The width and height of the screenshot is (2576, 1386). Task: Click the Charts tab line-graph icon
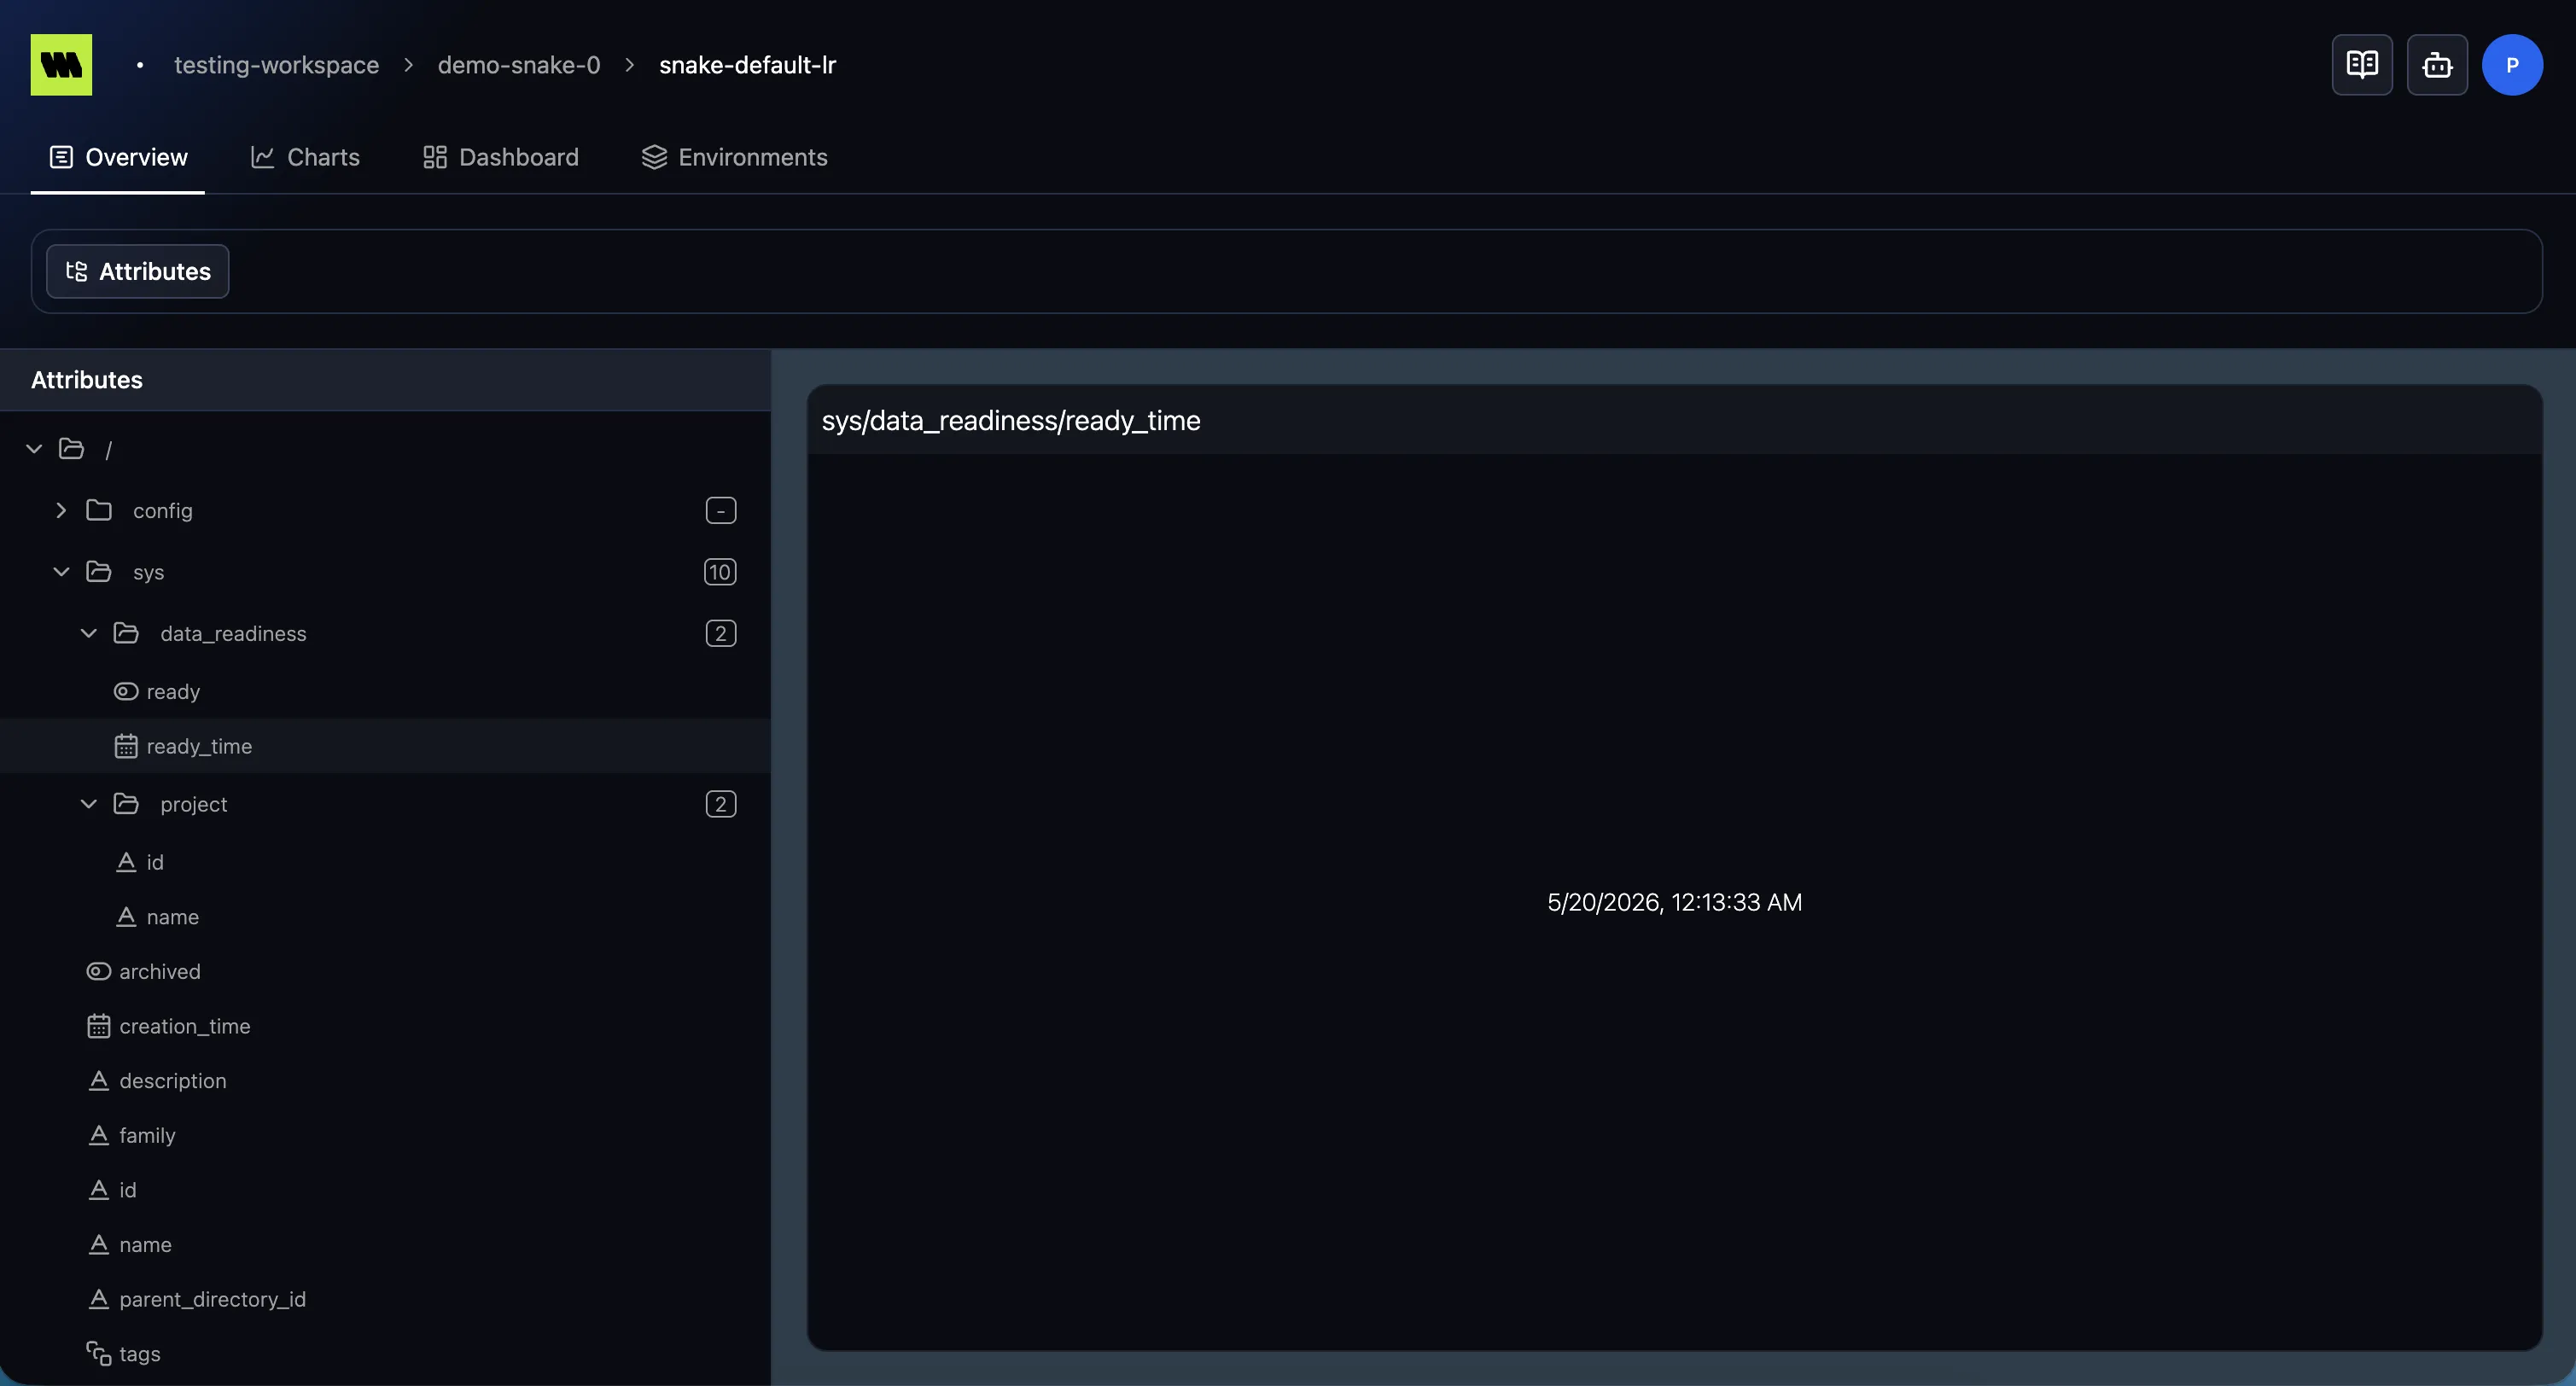(262, 157)
